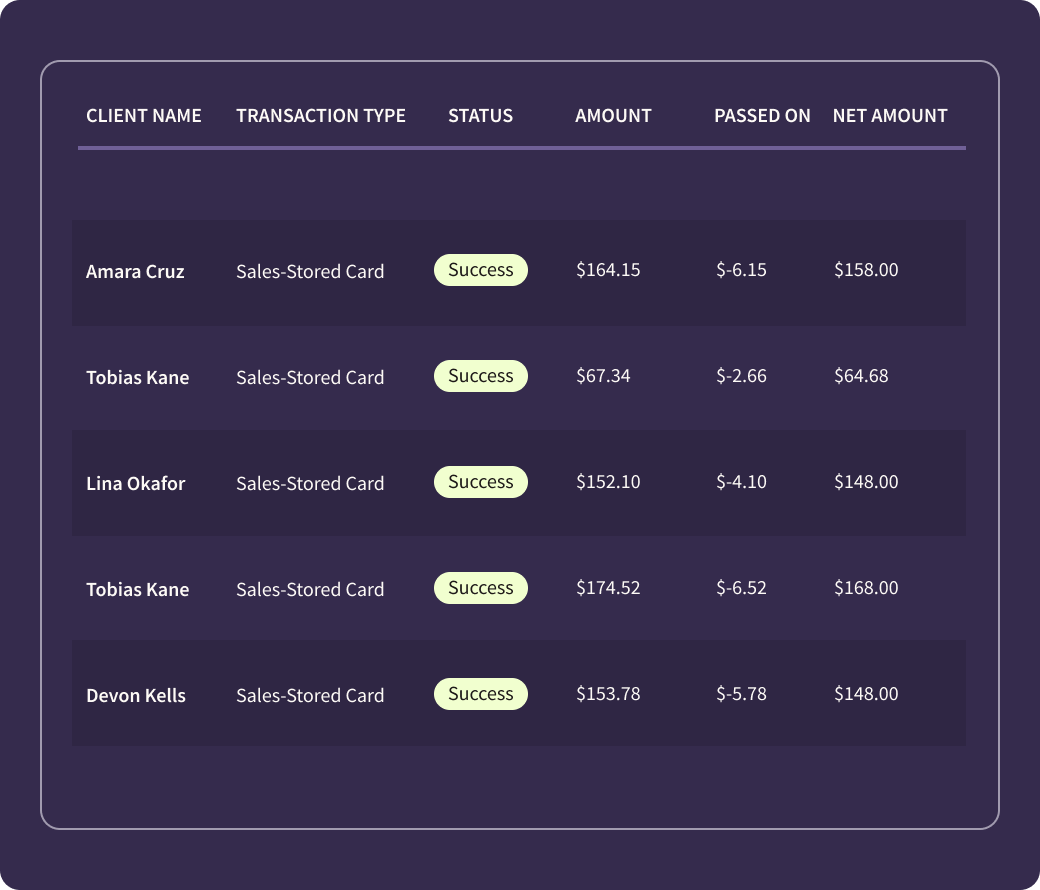Select the $153.78 amount cell

pos(608,694)
